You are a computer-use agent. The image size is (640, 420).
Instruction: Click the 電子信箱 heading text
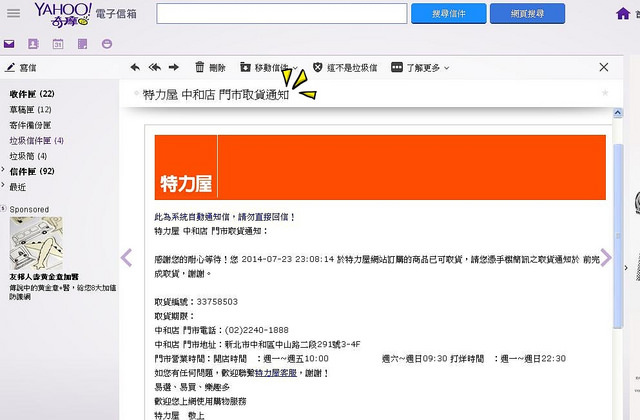(x=116, y=14)
